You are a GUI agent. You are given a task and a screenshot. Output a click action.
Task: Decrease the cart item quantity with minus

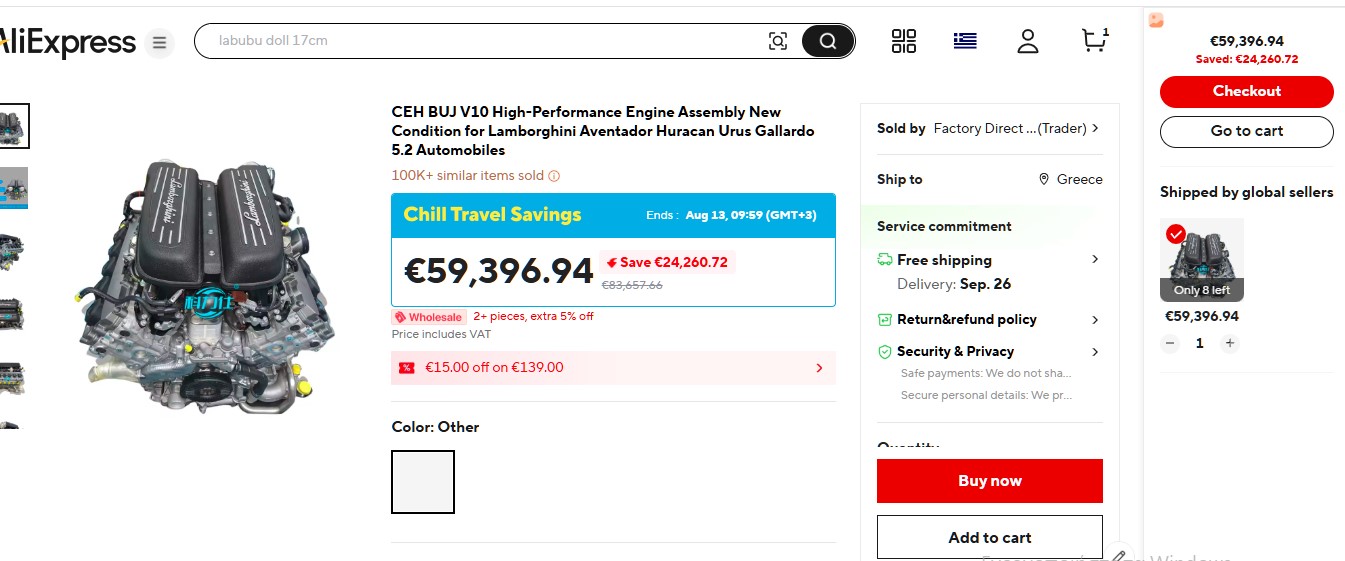click(1170, 343)
